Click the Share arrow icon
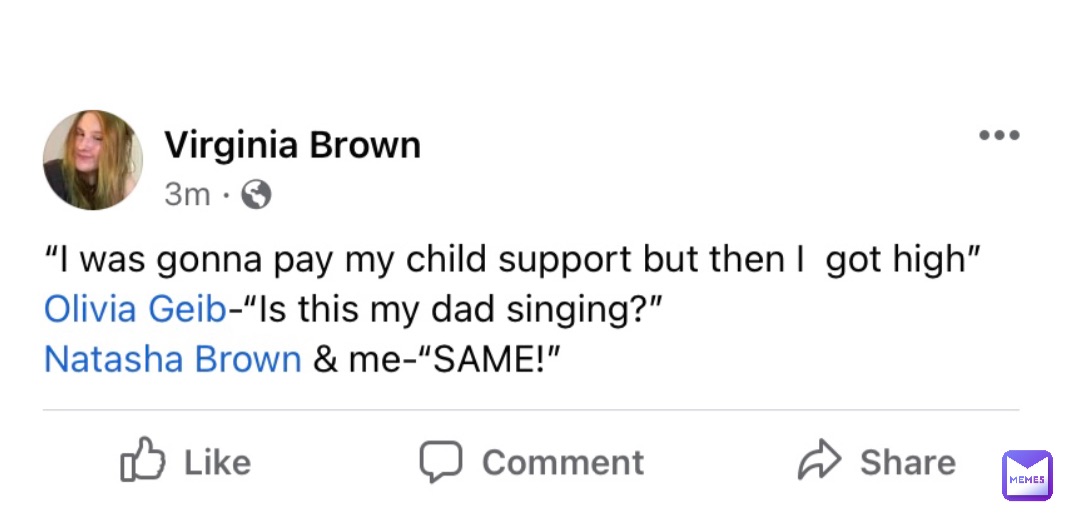This screenshot has width=1080, height=515. coord(821,460)
